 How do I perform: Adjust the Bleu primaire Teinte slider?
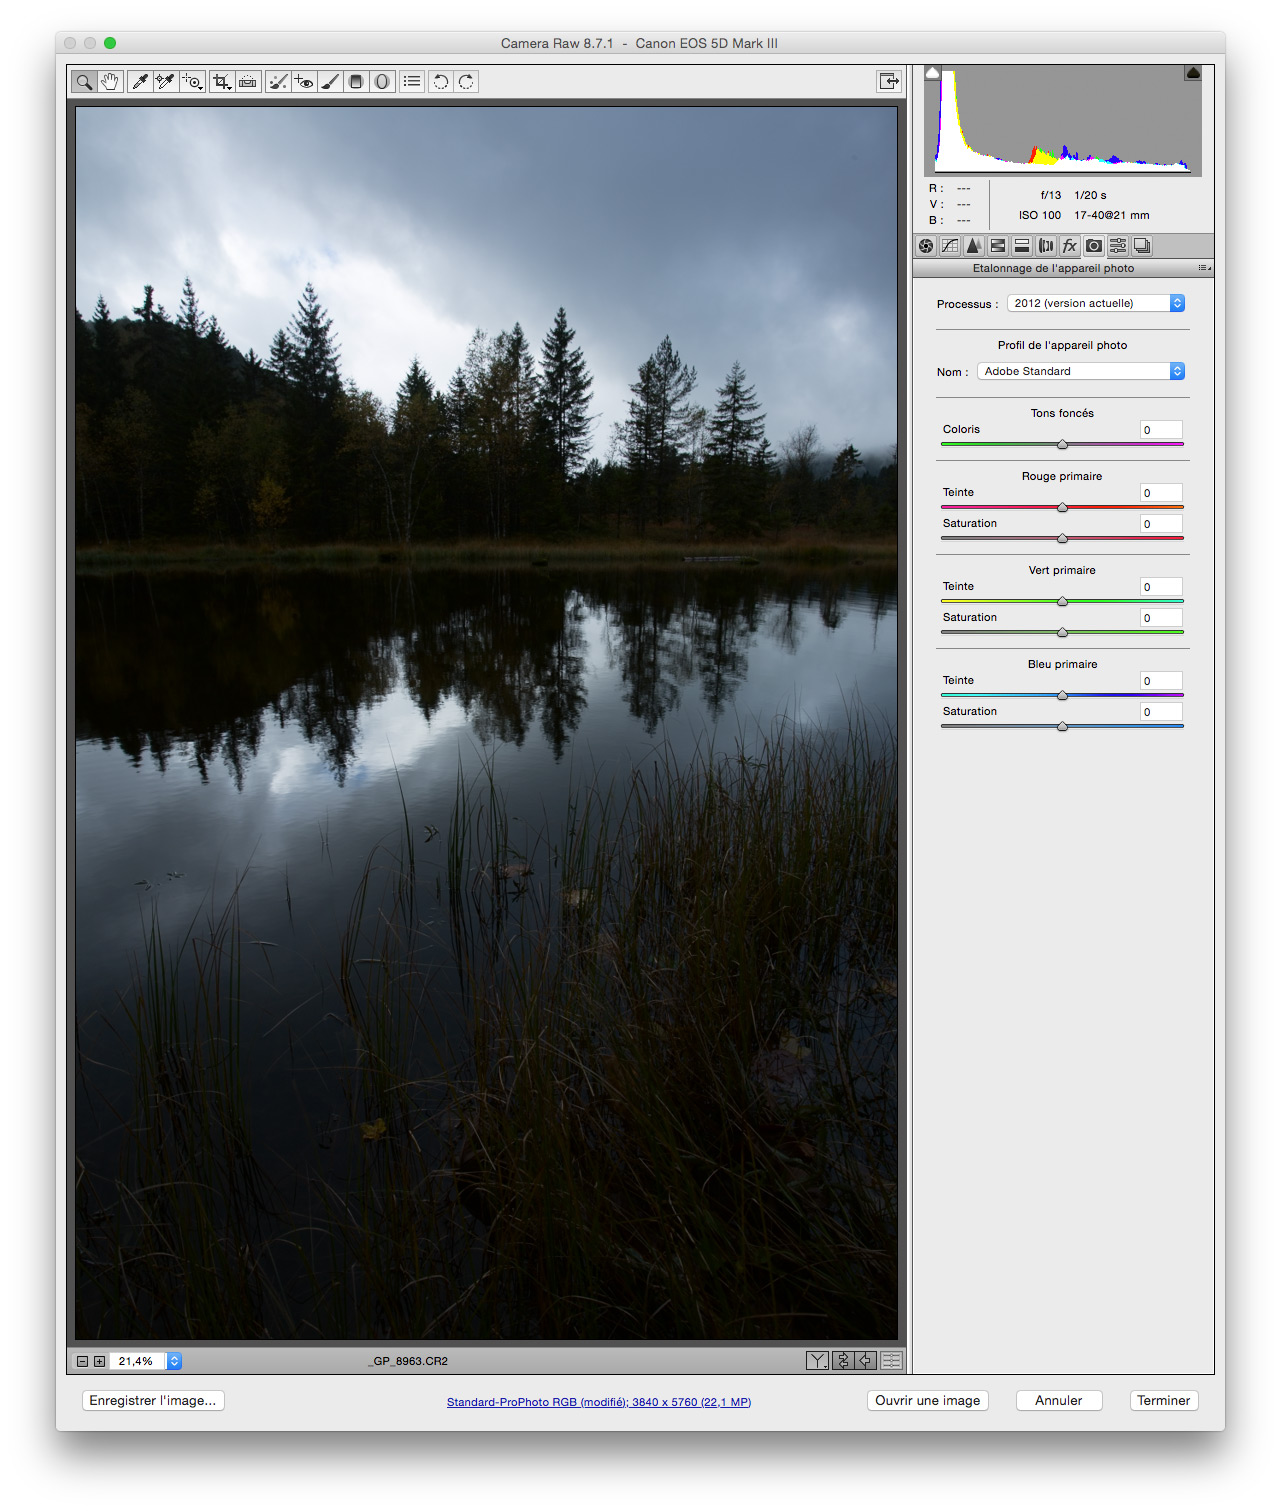[1063, 695]
